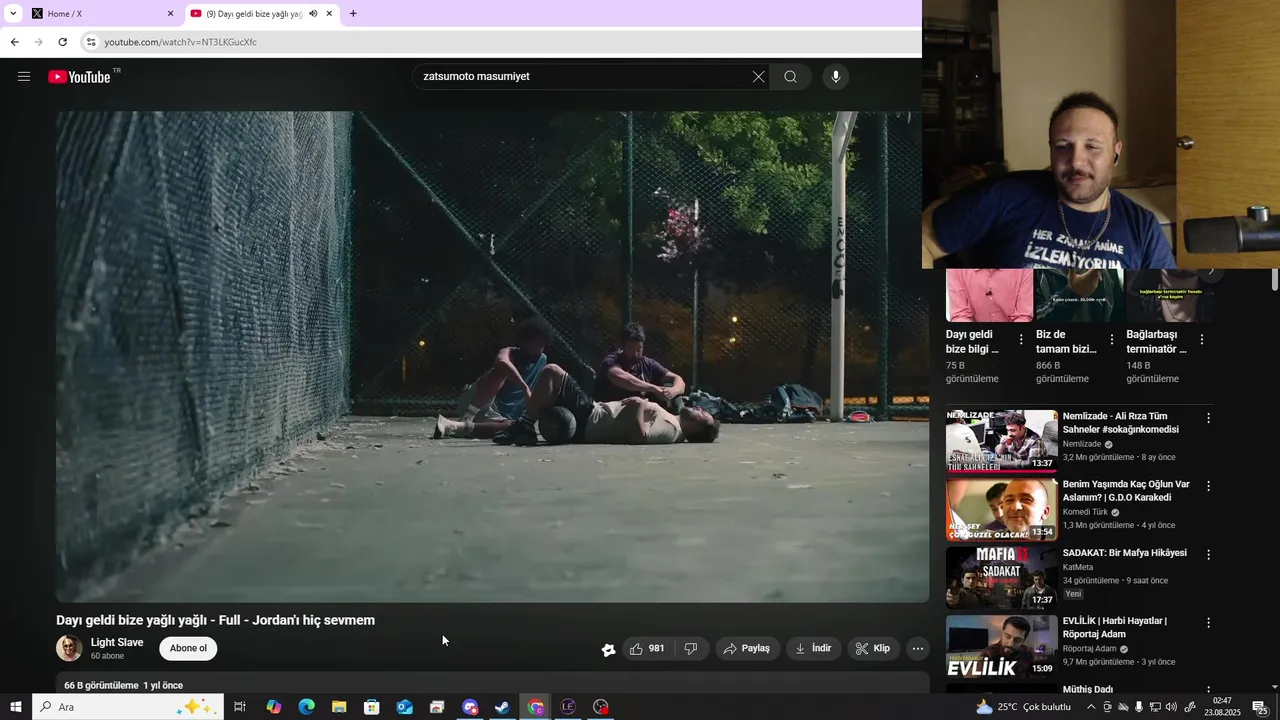Screen dimensions: 1280x720
Task: Open a new browser tab
Action: pos(353,14)
